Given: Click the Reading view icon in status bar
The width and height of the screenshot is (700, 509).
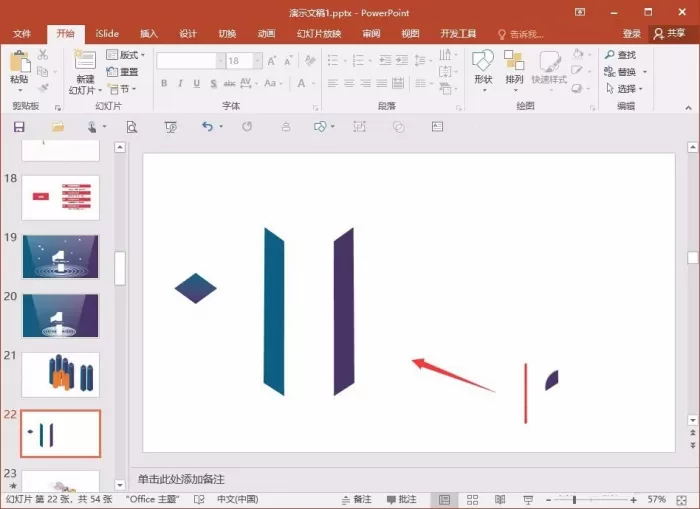Looking at the screenshot, I should tap(500, 500).
